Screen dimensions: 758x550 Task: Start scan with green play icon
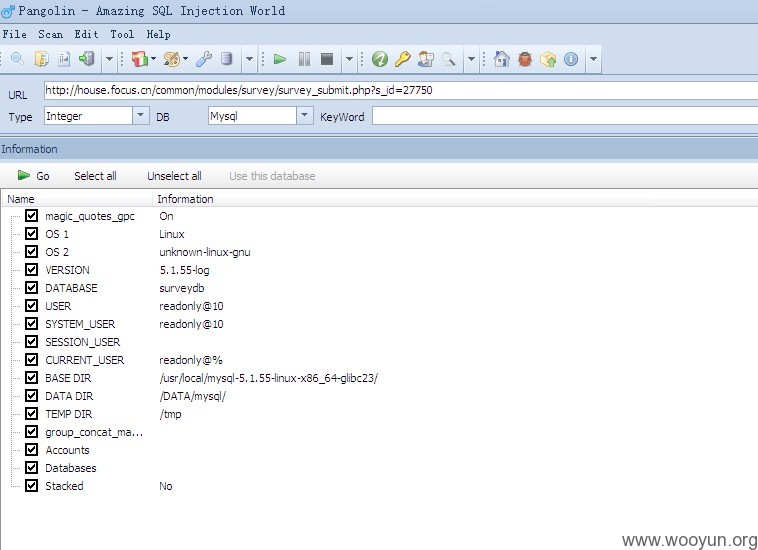tap(280, 59)
